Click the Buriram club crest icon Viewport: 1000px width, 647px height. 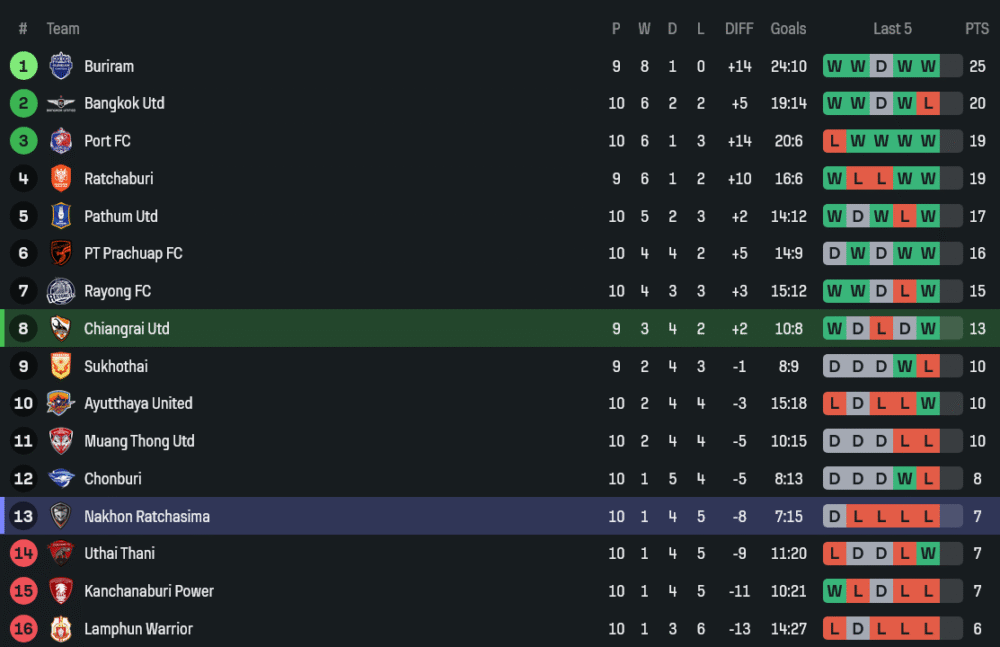click(x=61, y=66)
